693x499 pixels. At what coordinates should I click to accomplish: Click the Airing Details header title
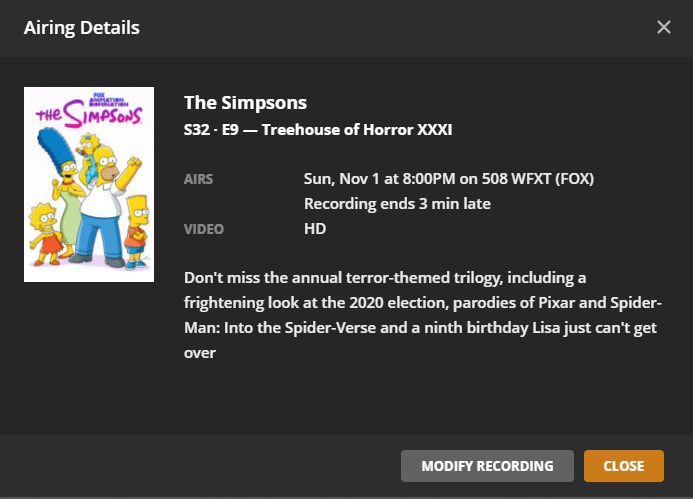click(x=82, y=27)
